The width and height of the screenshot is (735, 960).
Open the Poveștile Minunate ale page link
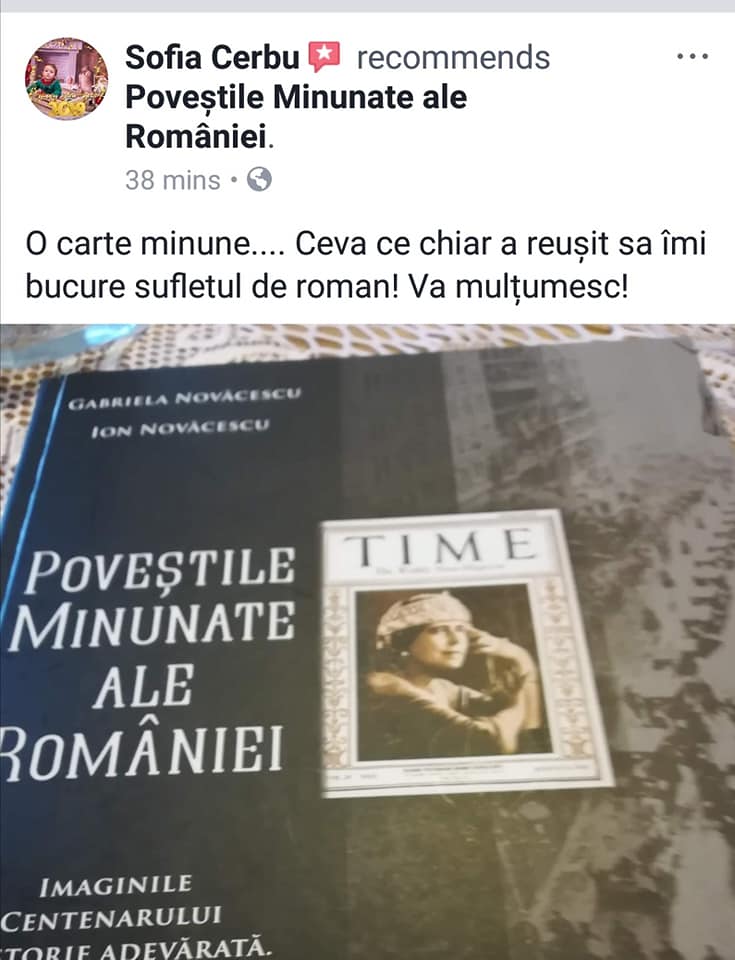click(x=296, y=97)
